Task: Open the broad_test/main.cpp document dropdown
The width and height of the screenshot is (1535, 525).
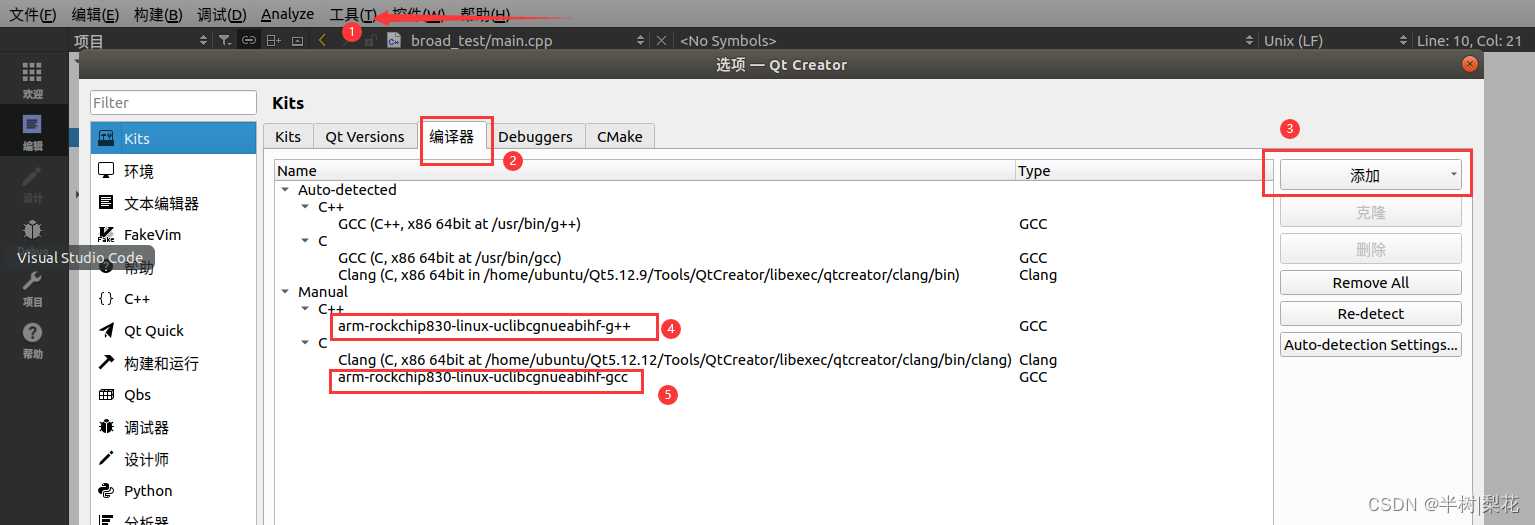Action: [x=529, y=41]
